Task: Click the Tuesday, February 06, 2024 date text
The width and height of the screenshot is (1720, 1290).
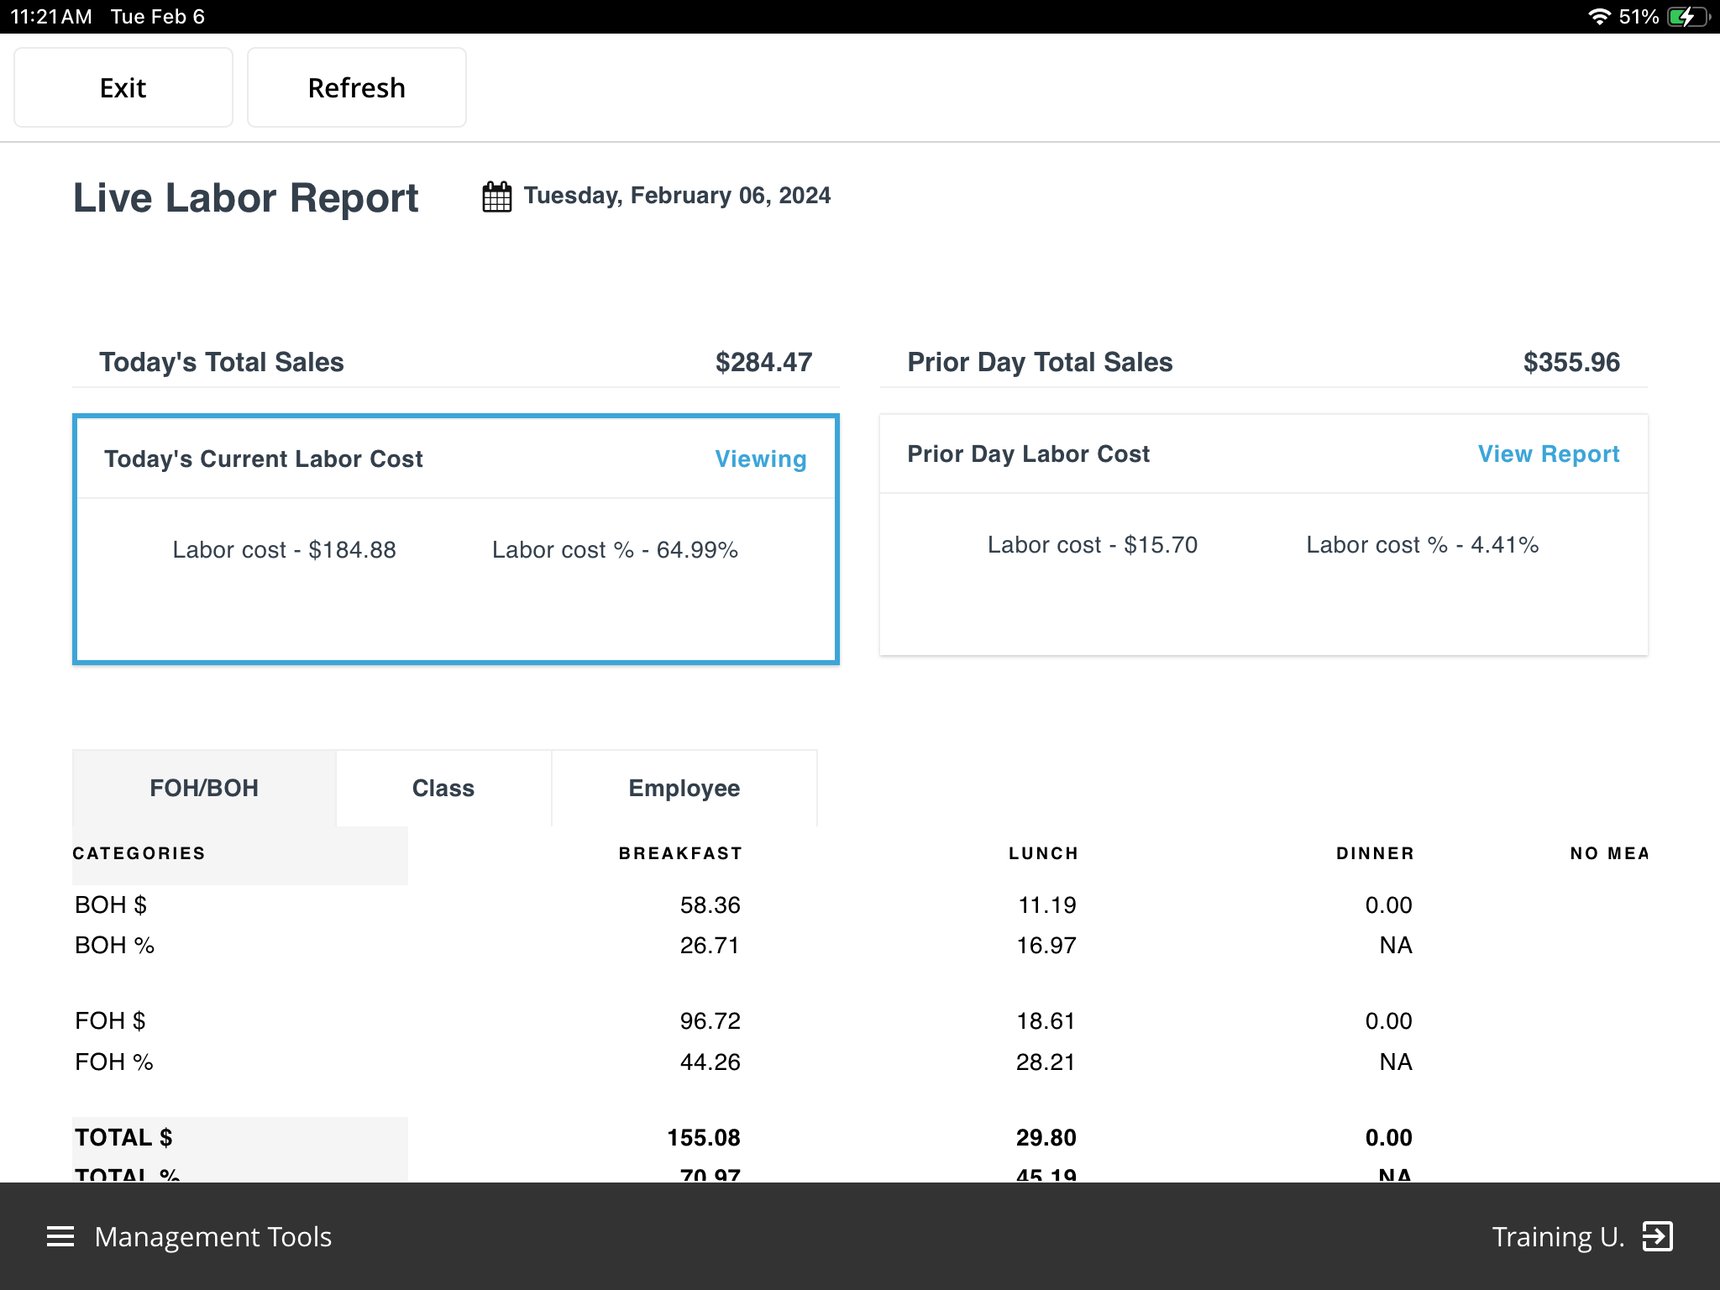Action: 676,195
